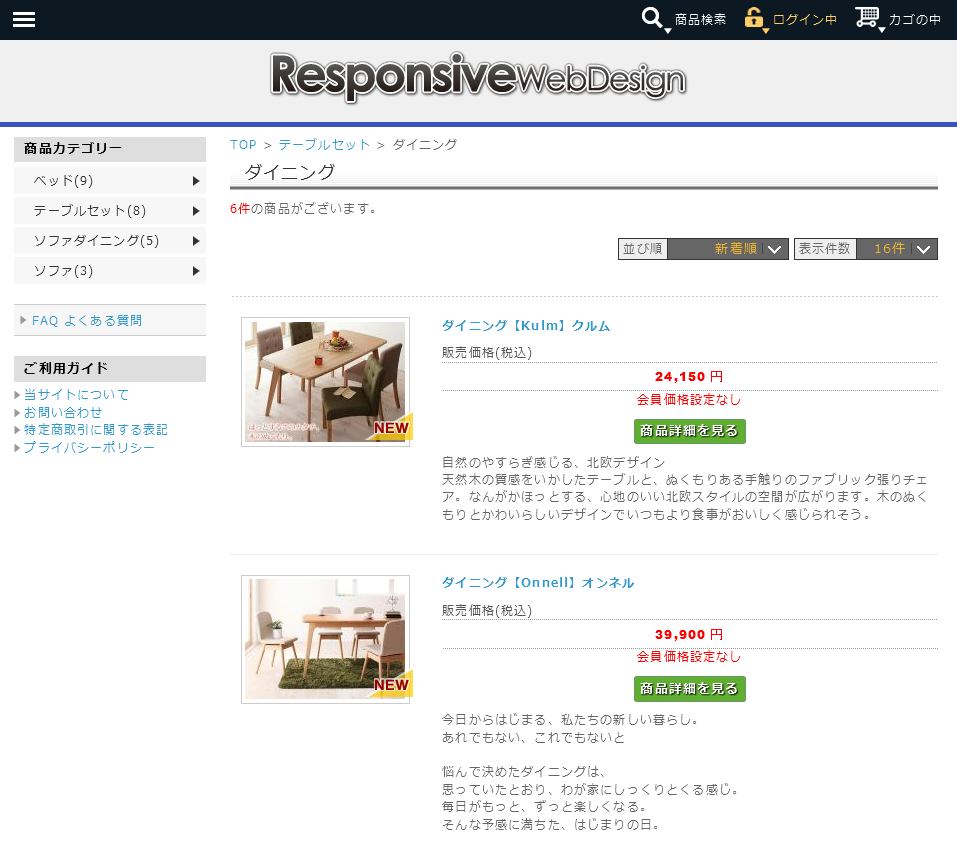Screen dimensions: 957x847
Task: Click Kulm dining table thumbnail
Action: (325, 382)
